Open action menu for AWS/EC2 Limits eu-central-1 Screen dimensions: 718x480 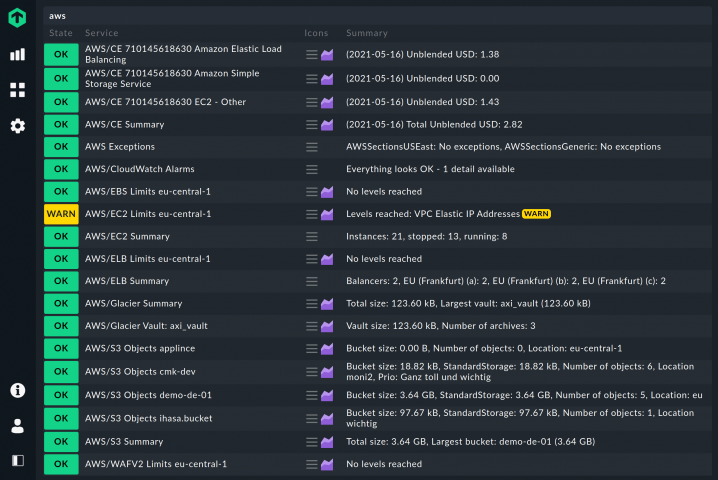pos(312,214)
